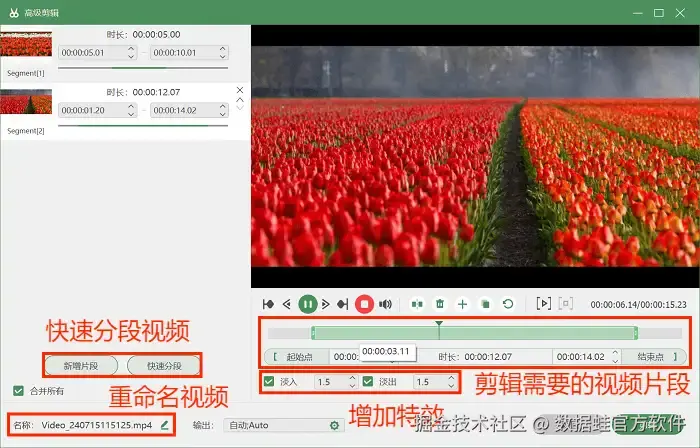The width and height of the screenshot is (700, 448).
Task: Pause the video playback
Action: pos(307,304)
